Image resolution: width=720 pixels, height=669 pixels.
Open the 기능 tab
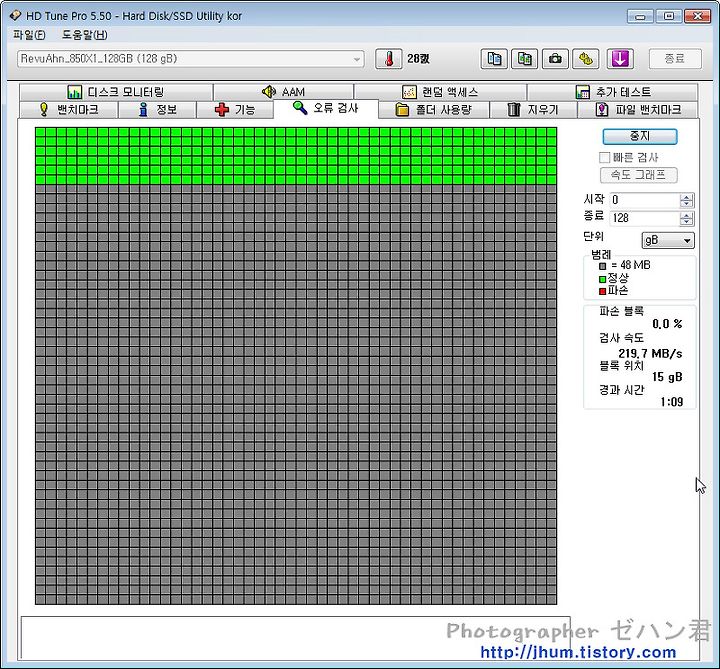click(235, 110)
